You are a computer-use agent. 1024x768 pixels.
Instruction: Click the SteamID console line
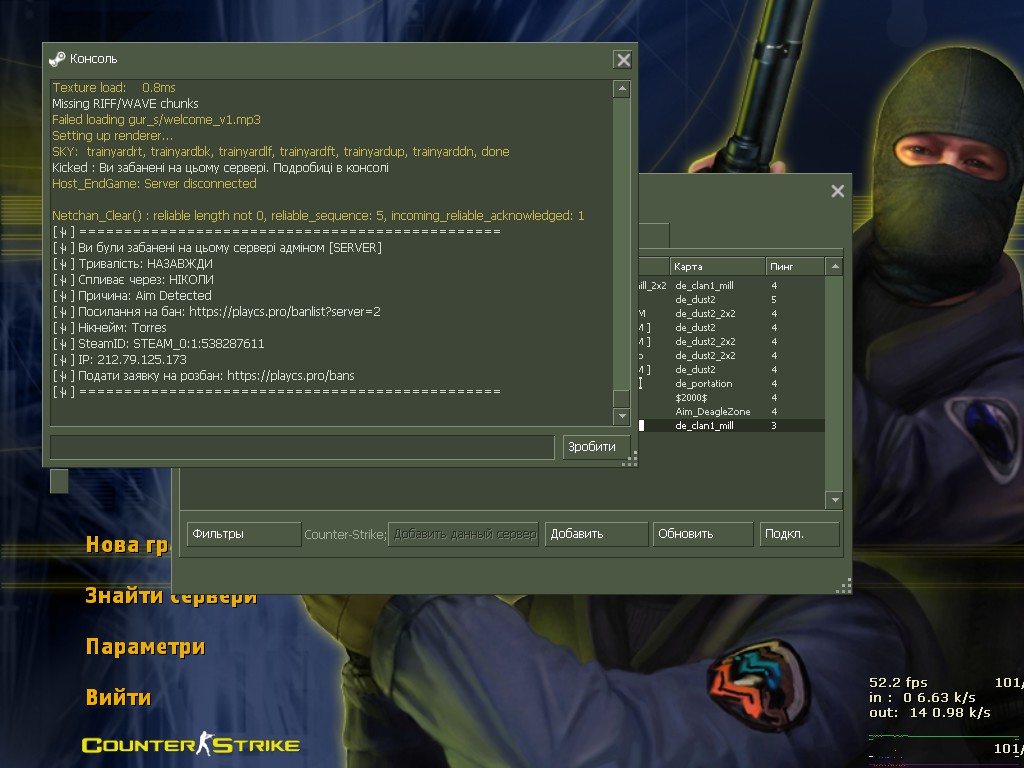coord(158,344)
